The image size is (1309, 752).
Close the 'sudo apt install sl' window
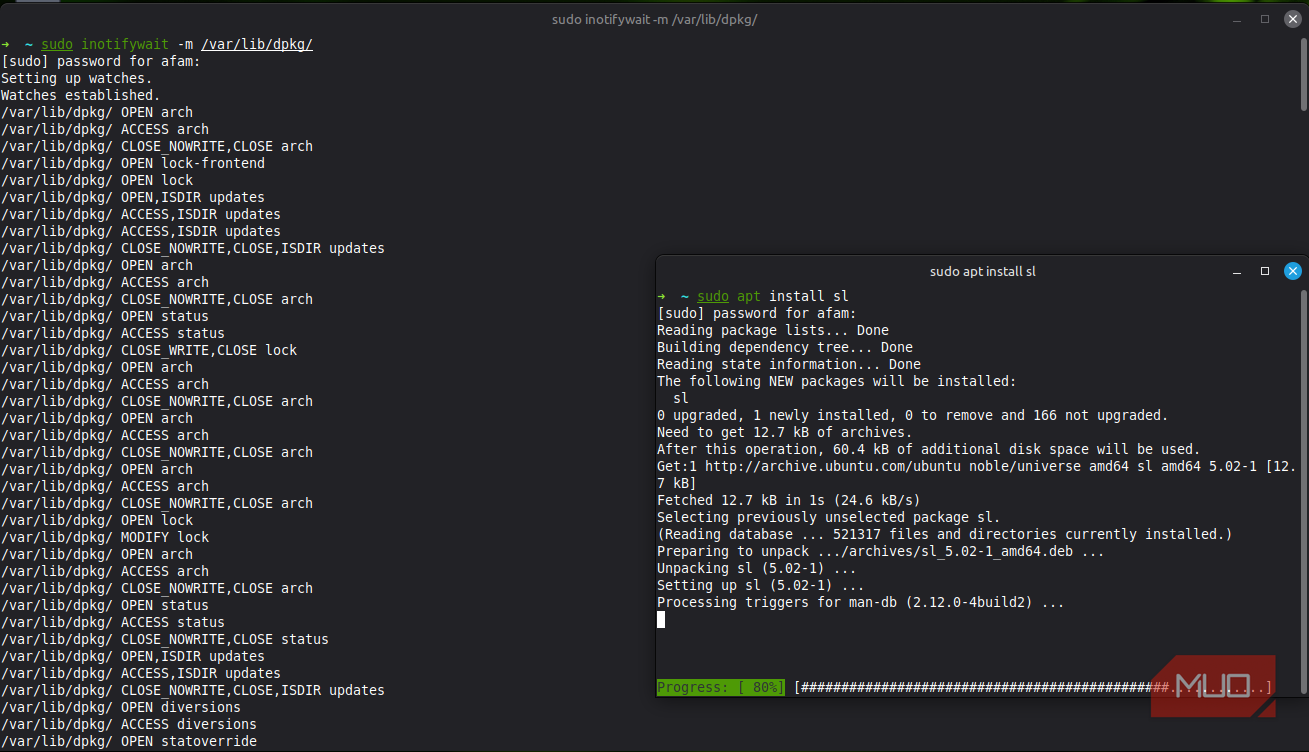coord(1292,271)
